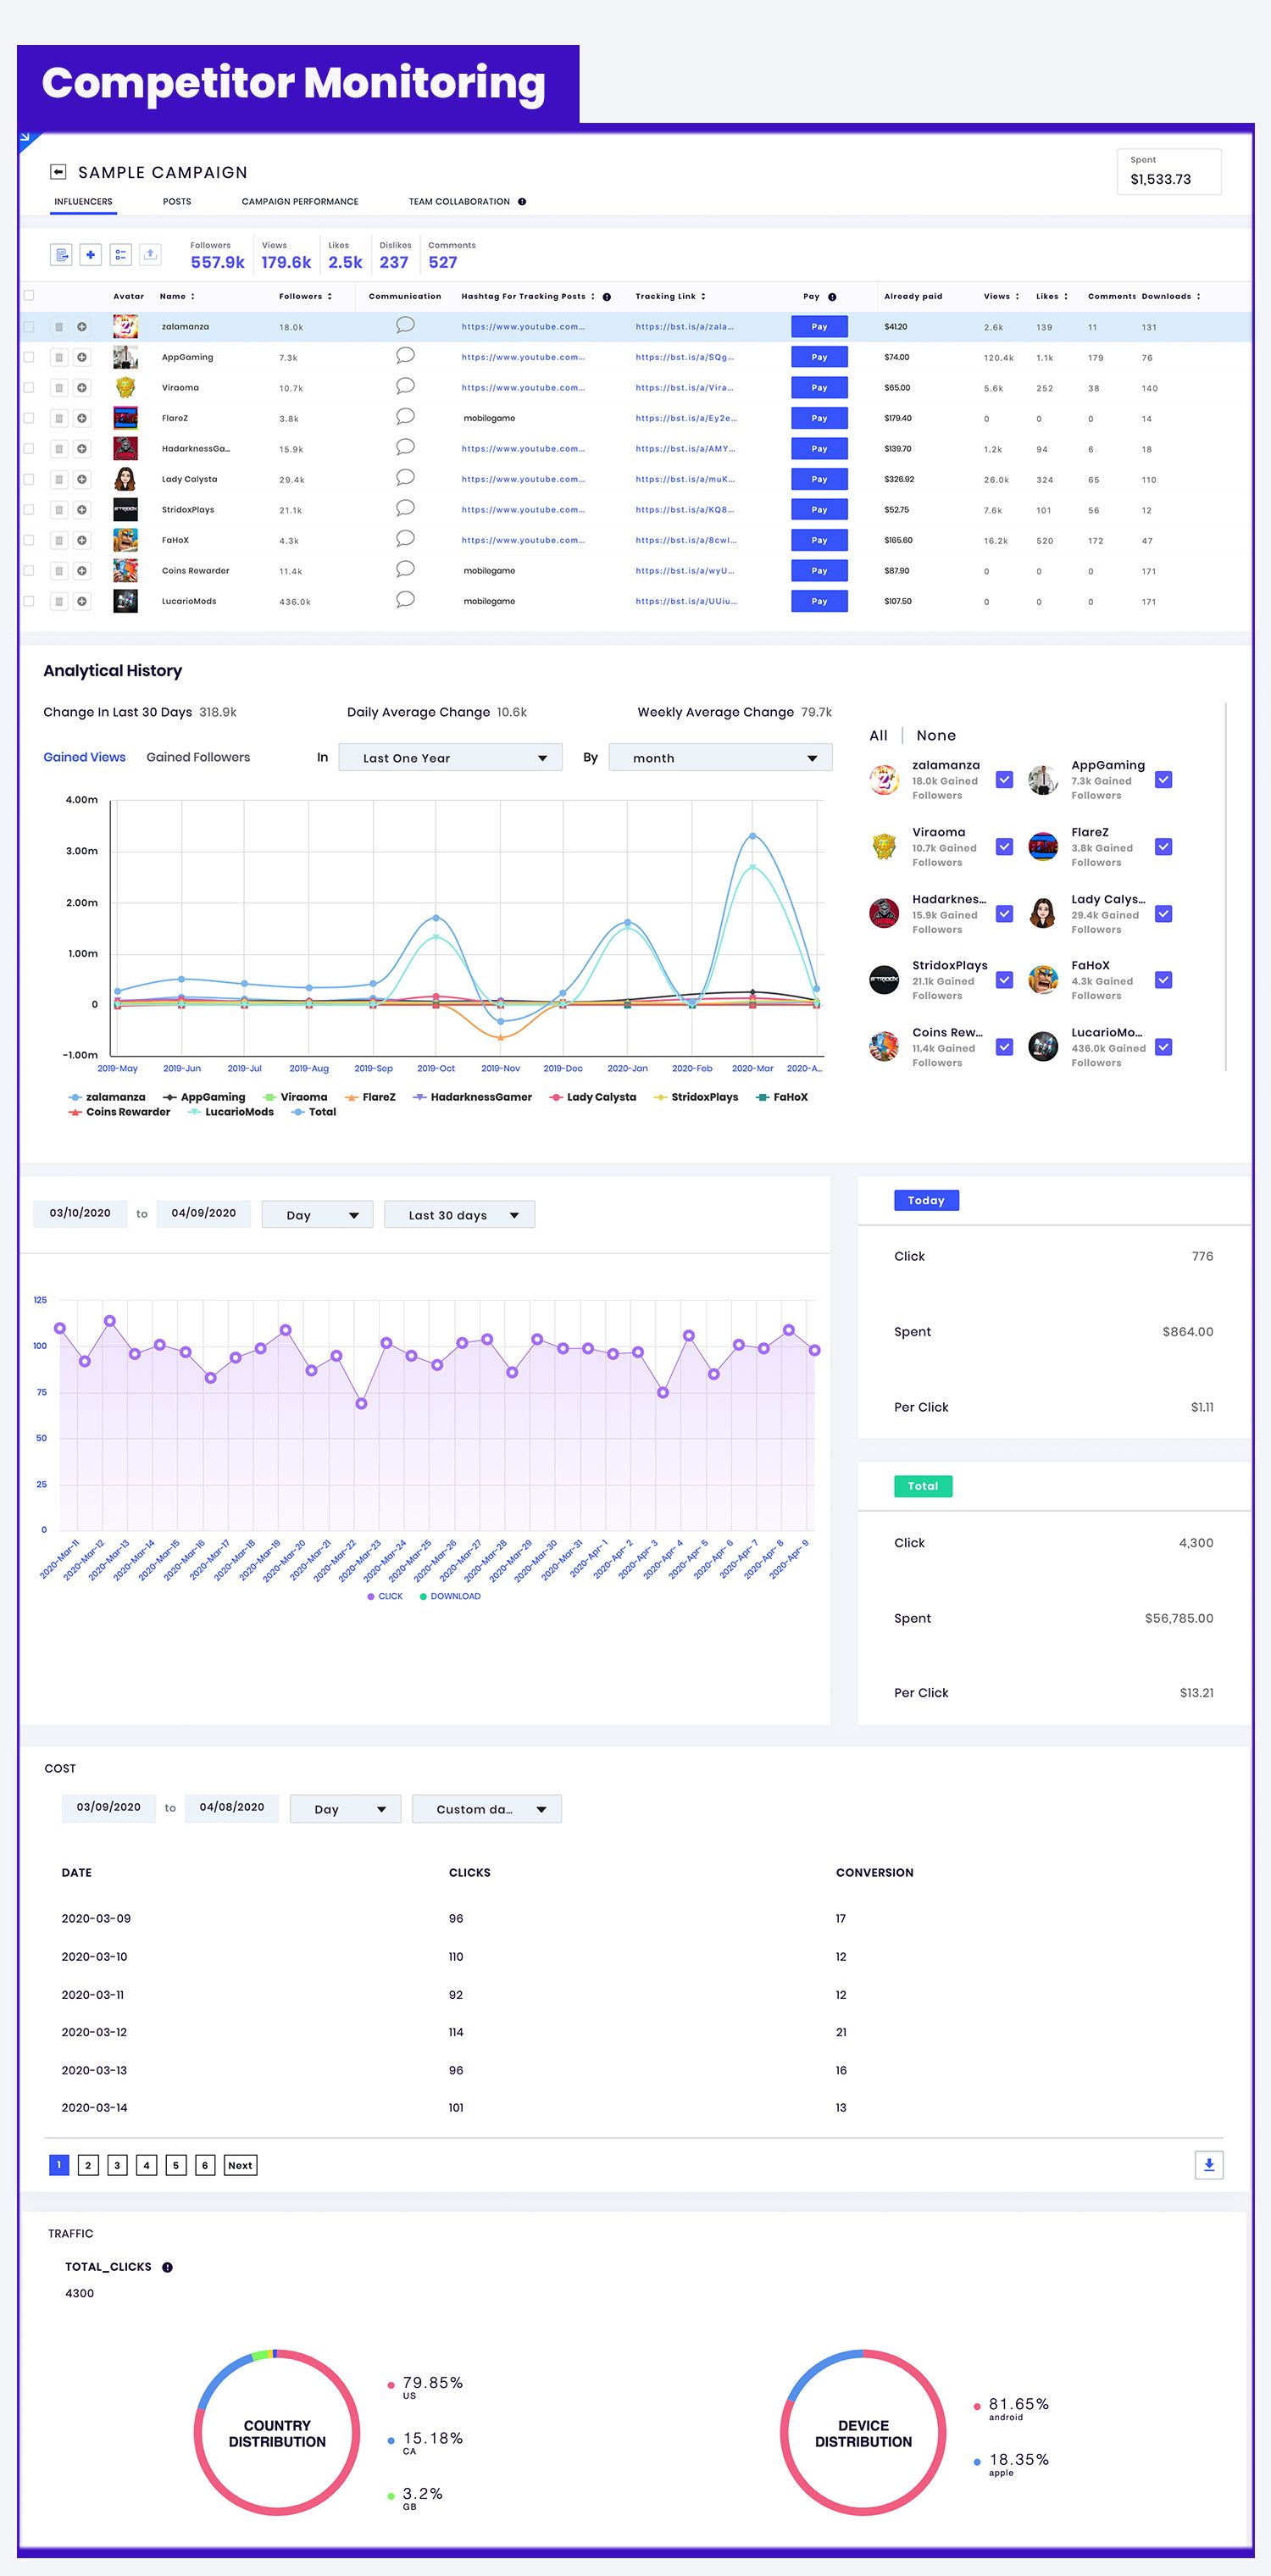Click the 04/09/2020 end date field
The width and height of the screenshot is (1271, 2576).
tap(203, 1213)
